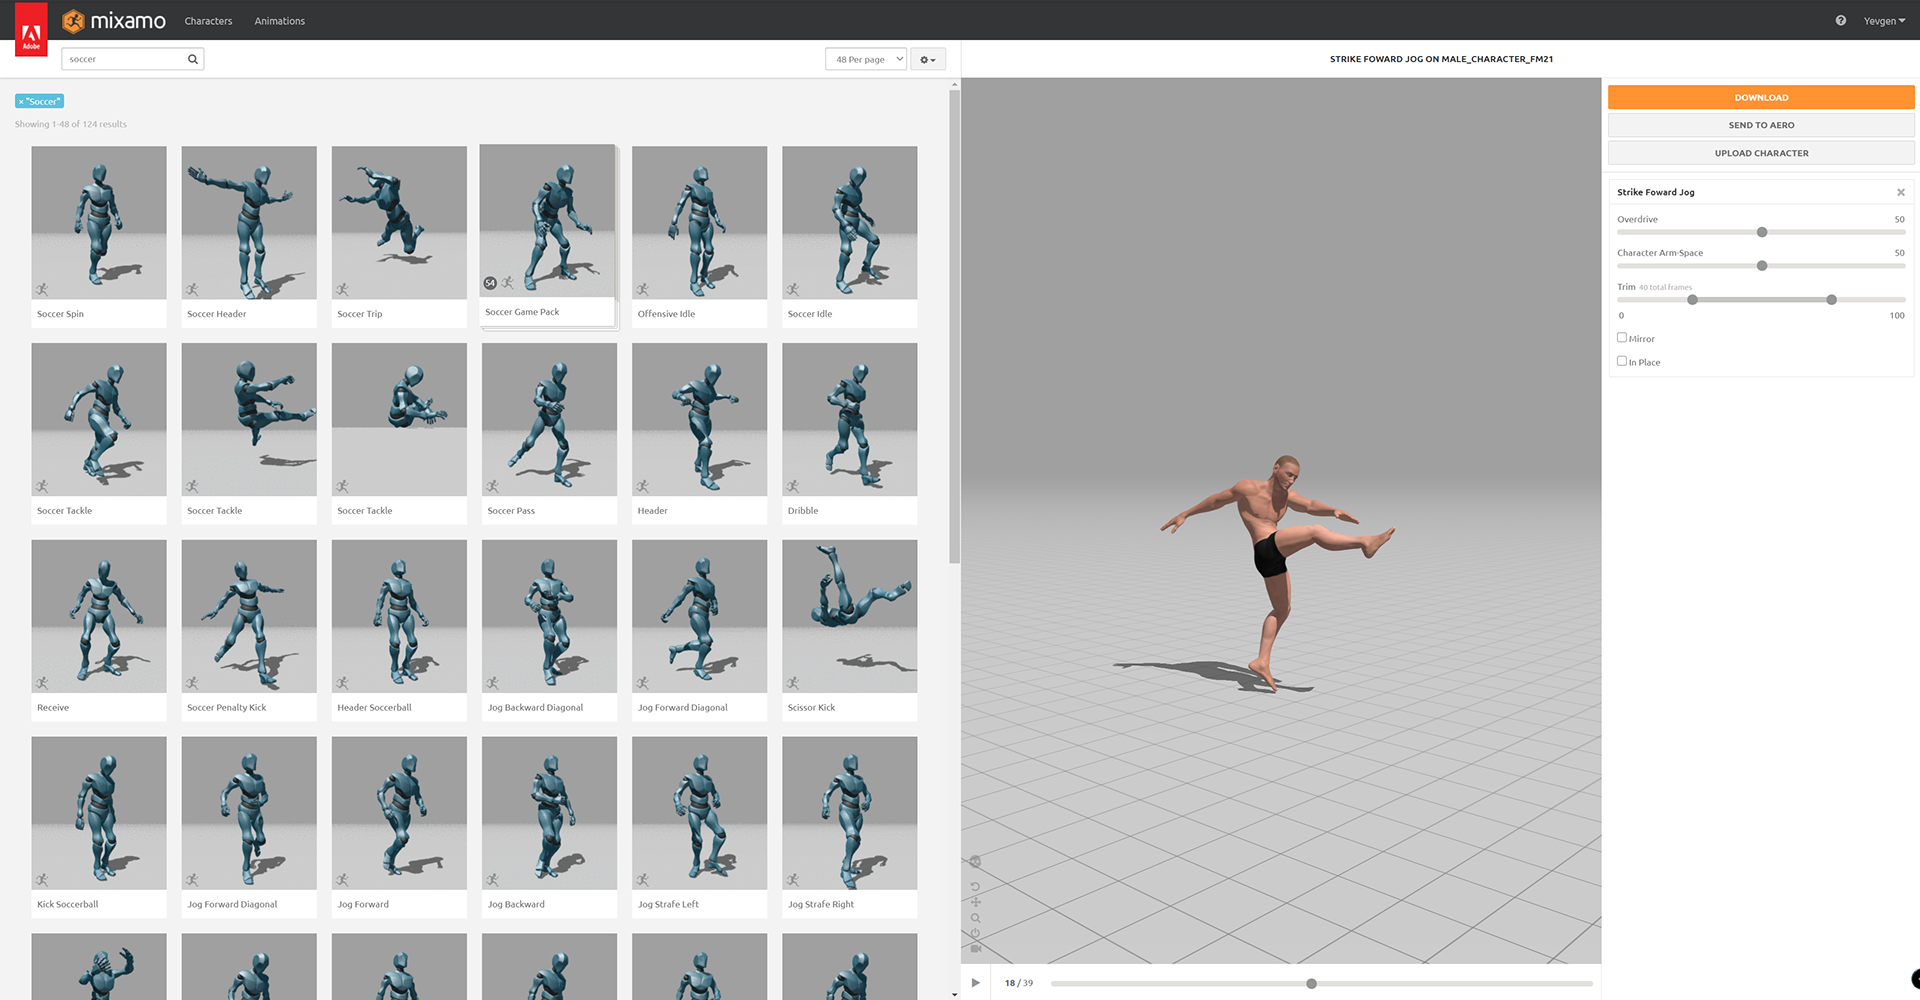
Task: Click the "Dribble" label text
Action: pos(803,511)
